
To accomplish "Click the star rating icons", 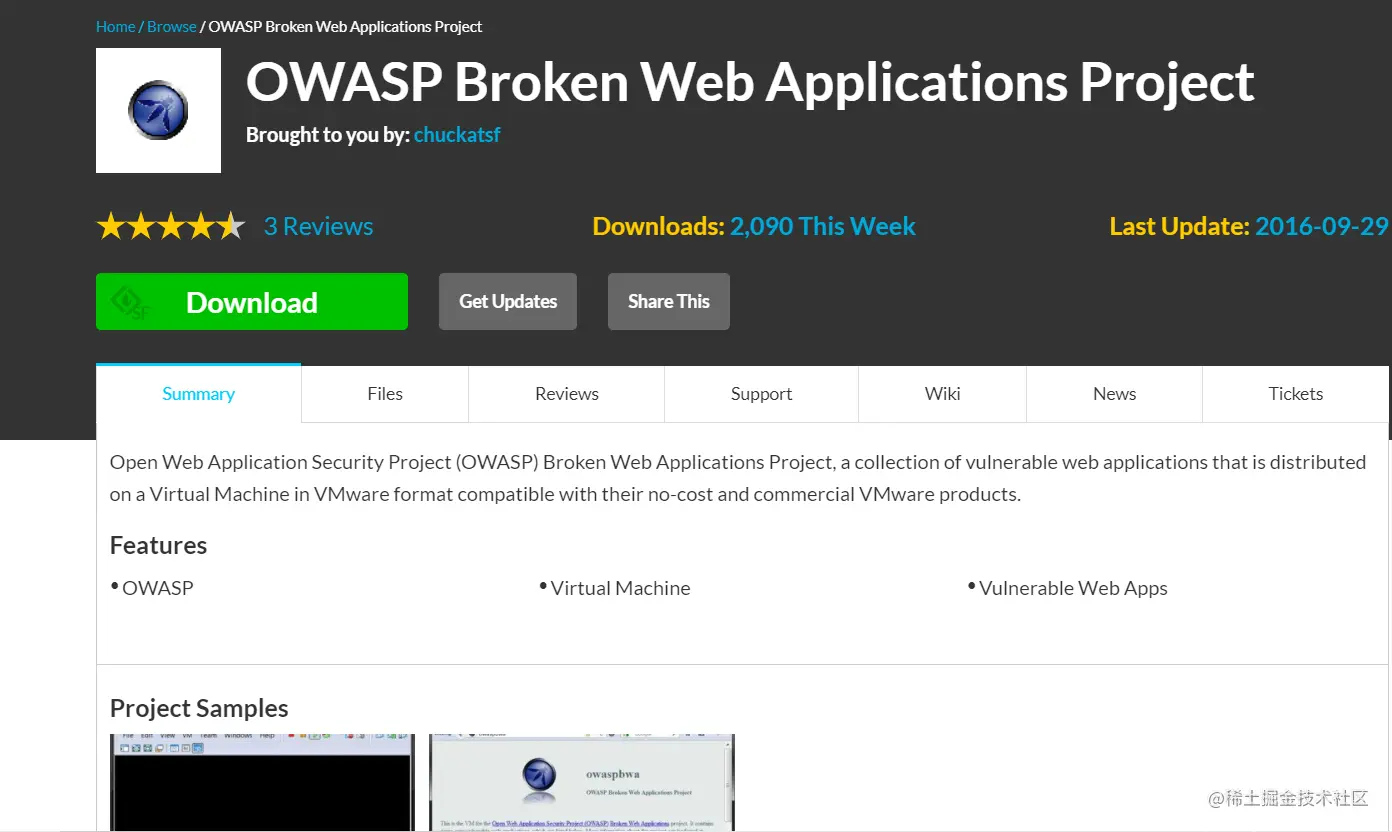I will click(x=171, y=226).
